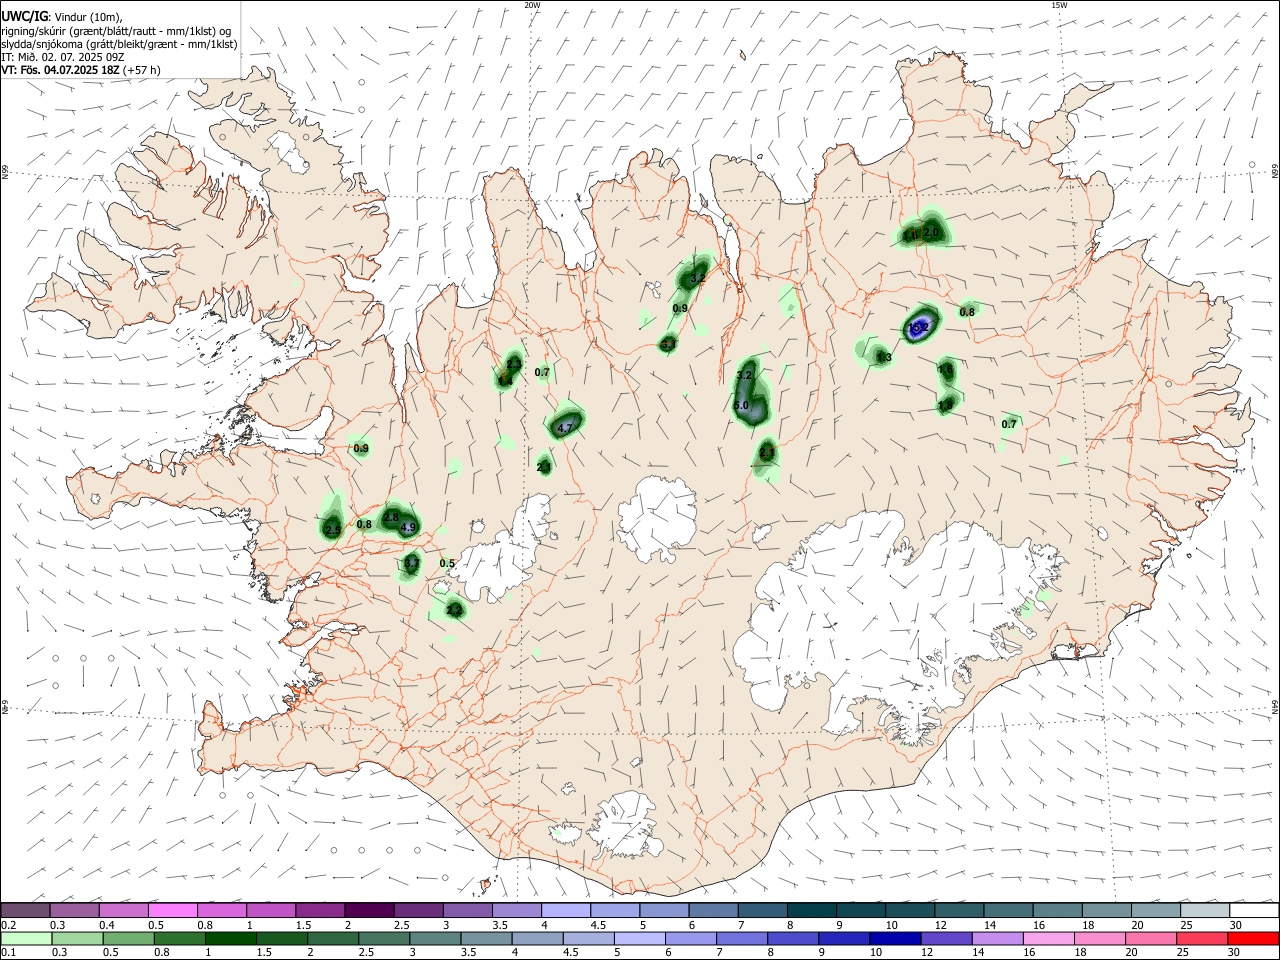The image size is (1280, 960).
Task: Click the navy blue swatch between 10 and 12
Action: point(894,938)
